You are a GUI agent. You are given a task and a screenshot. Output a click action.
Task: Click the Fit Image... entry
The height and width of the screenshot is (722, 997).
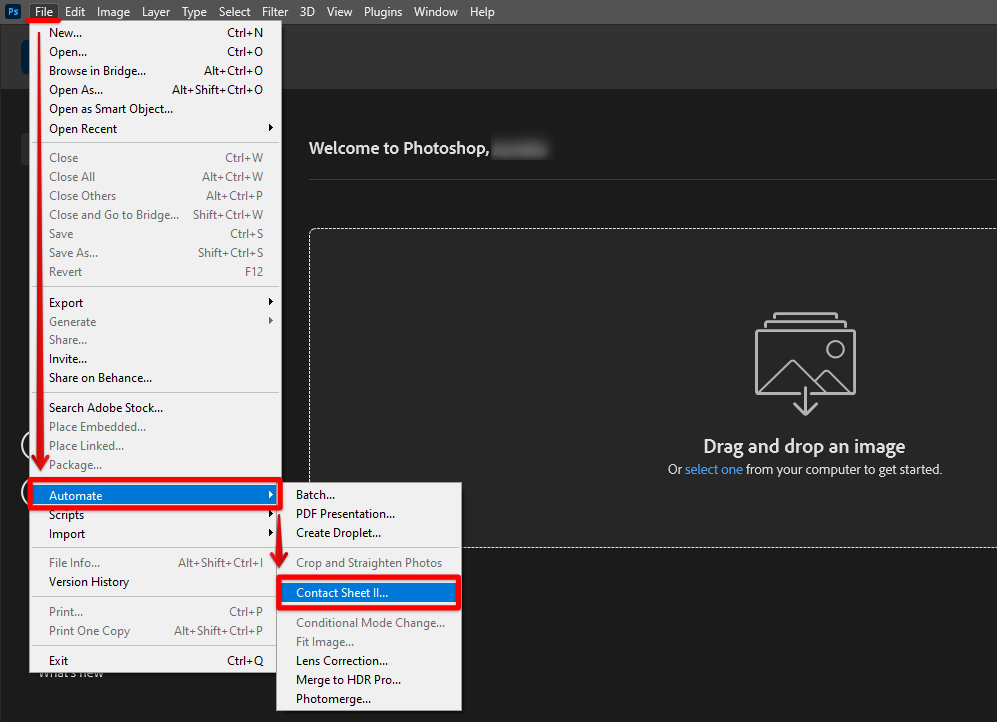(x=369, y=642)
